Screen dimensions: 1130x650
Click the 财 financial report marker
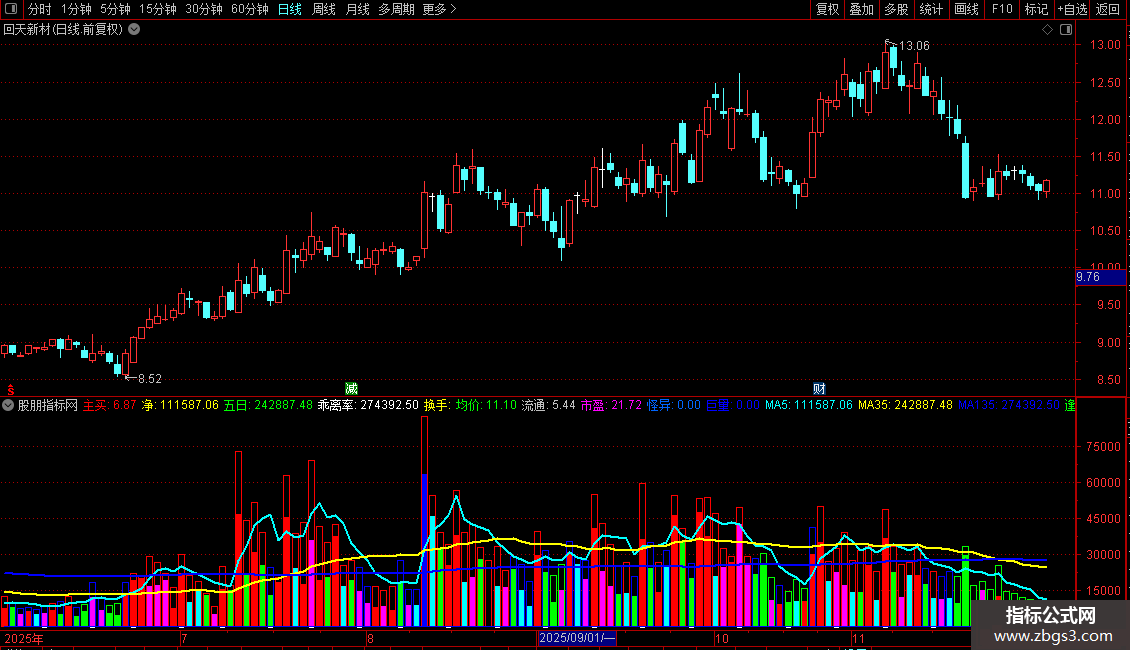pos(819,388)
